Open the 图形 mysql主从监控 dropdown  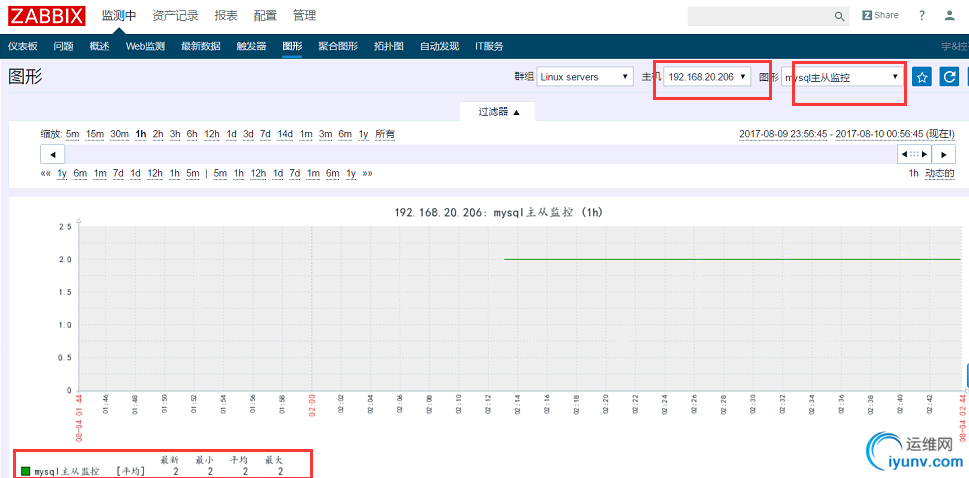click(842, 77)
